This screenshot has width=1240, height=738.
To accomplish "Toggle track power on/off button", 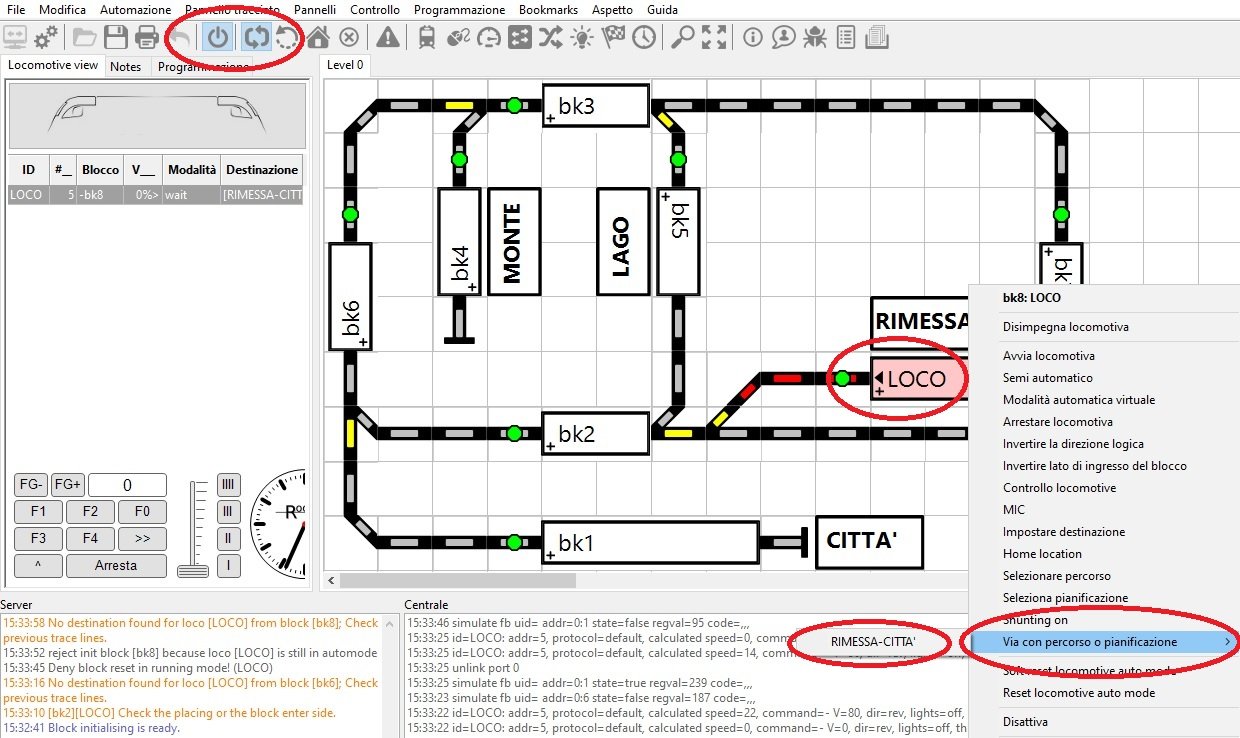I will point(218,38).
